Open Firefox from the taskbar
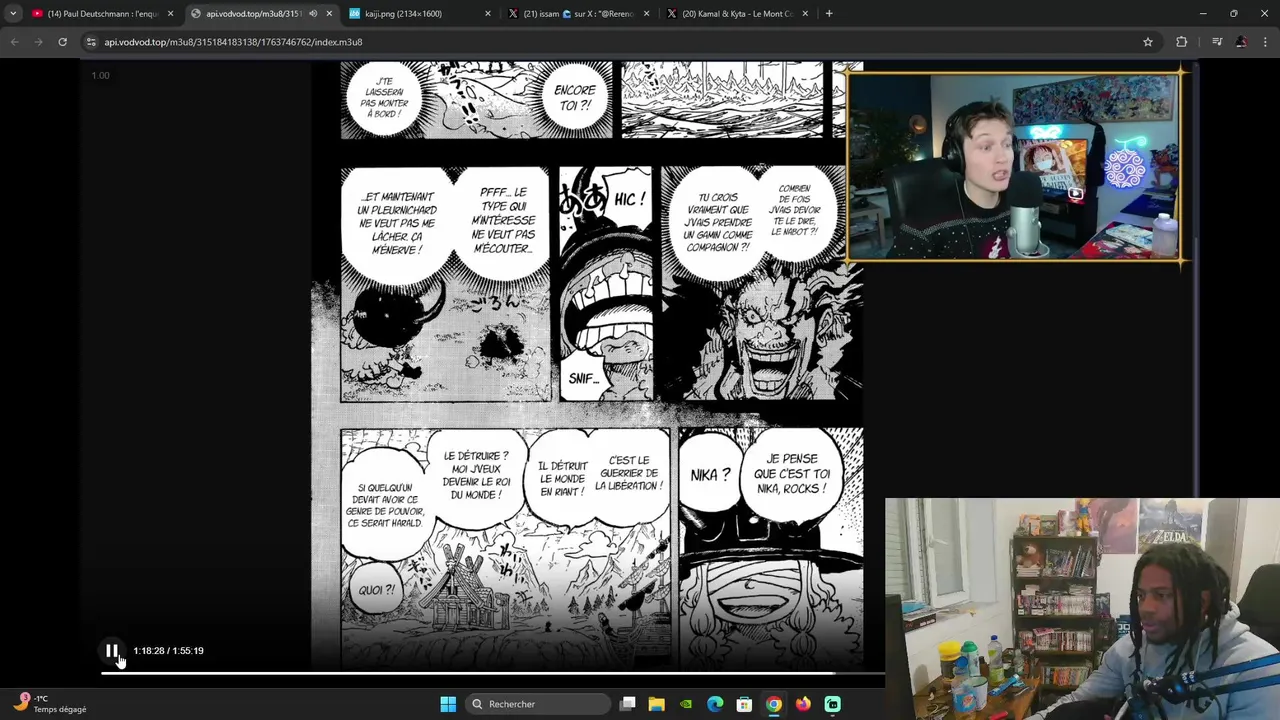Screen dimensions: 1280x720 click(x=803, y=704)
